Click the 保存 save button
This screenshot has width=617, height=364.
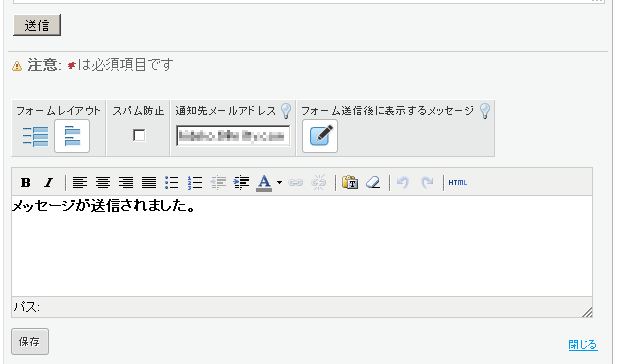click(x=30, y=342)
